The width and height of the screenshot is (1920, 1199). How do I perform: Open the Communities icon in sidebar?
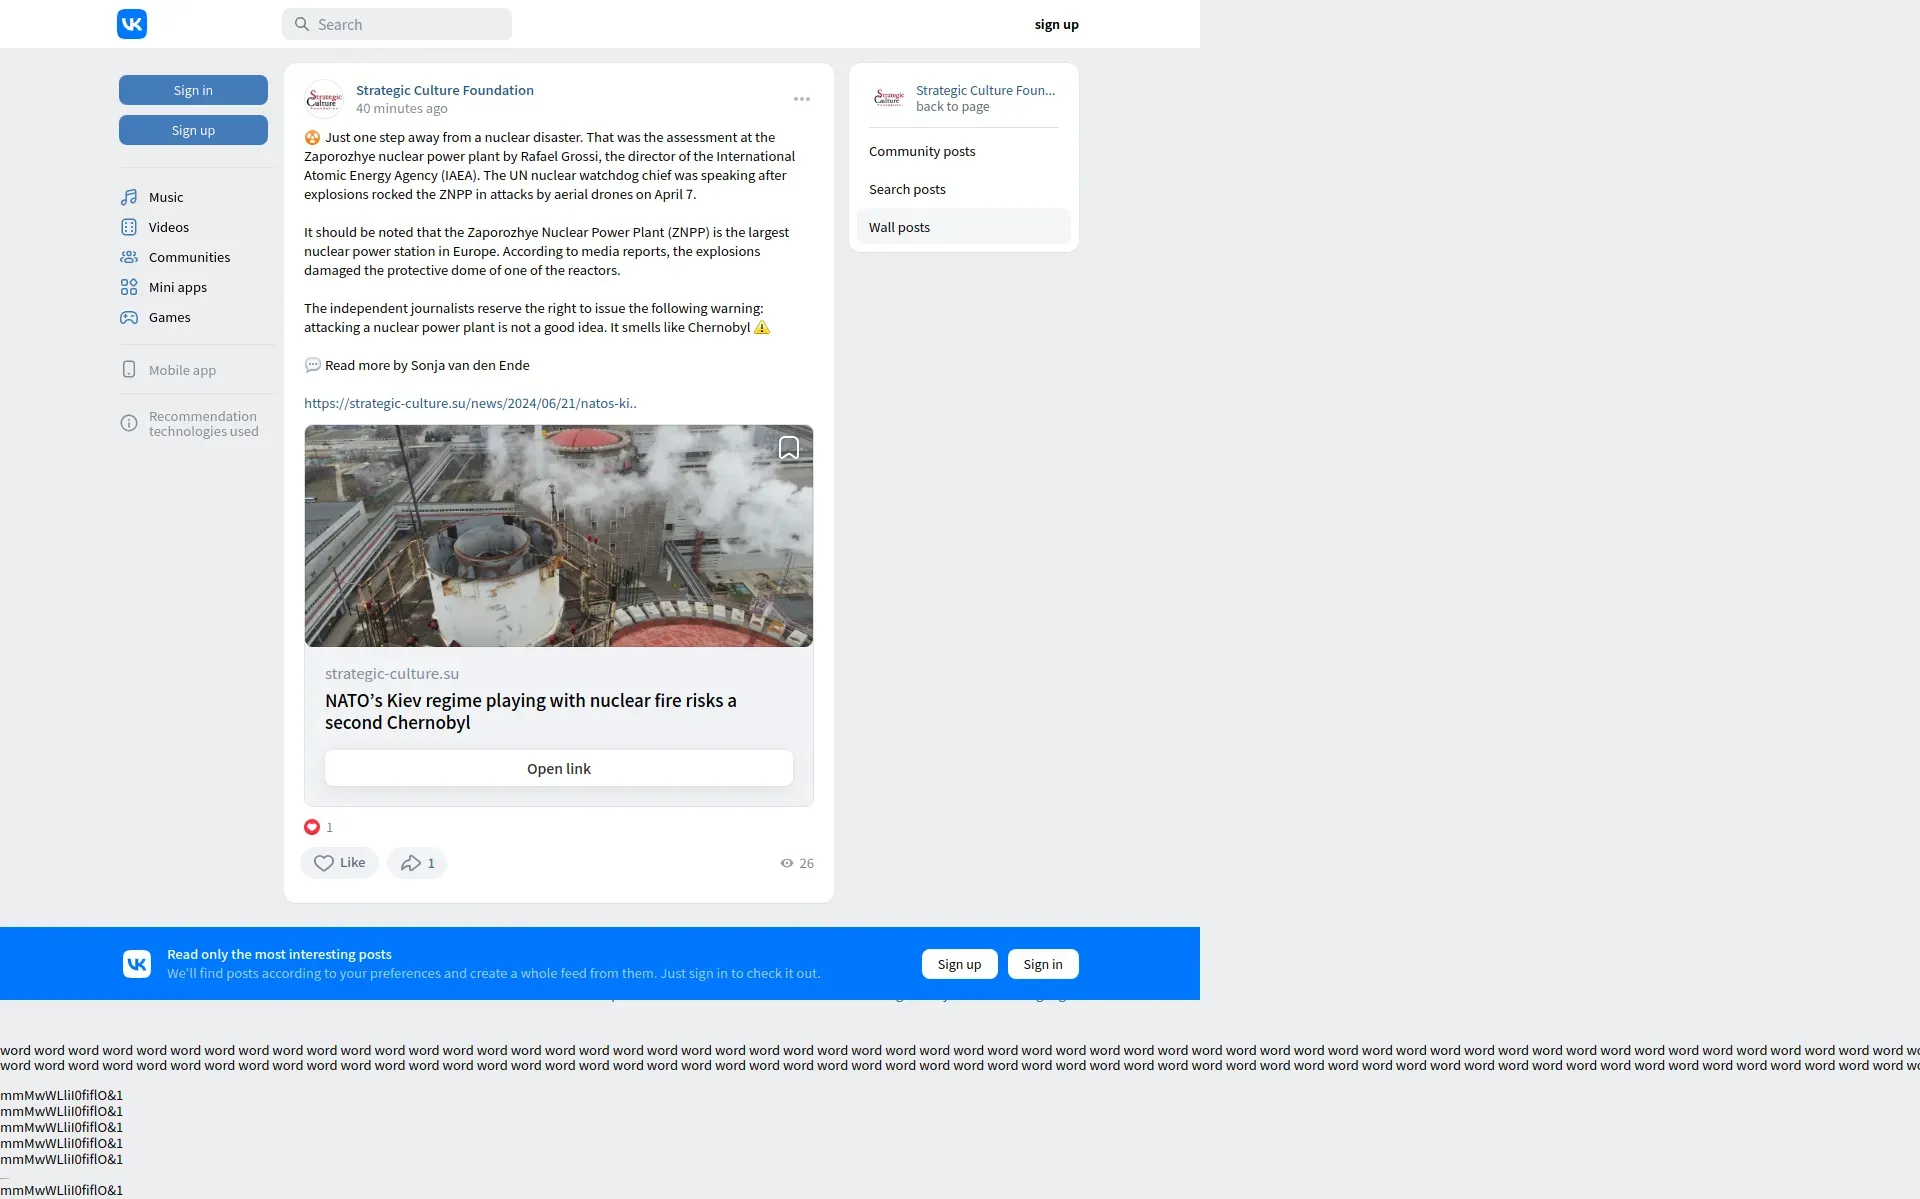point(129,257)
